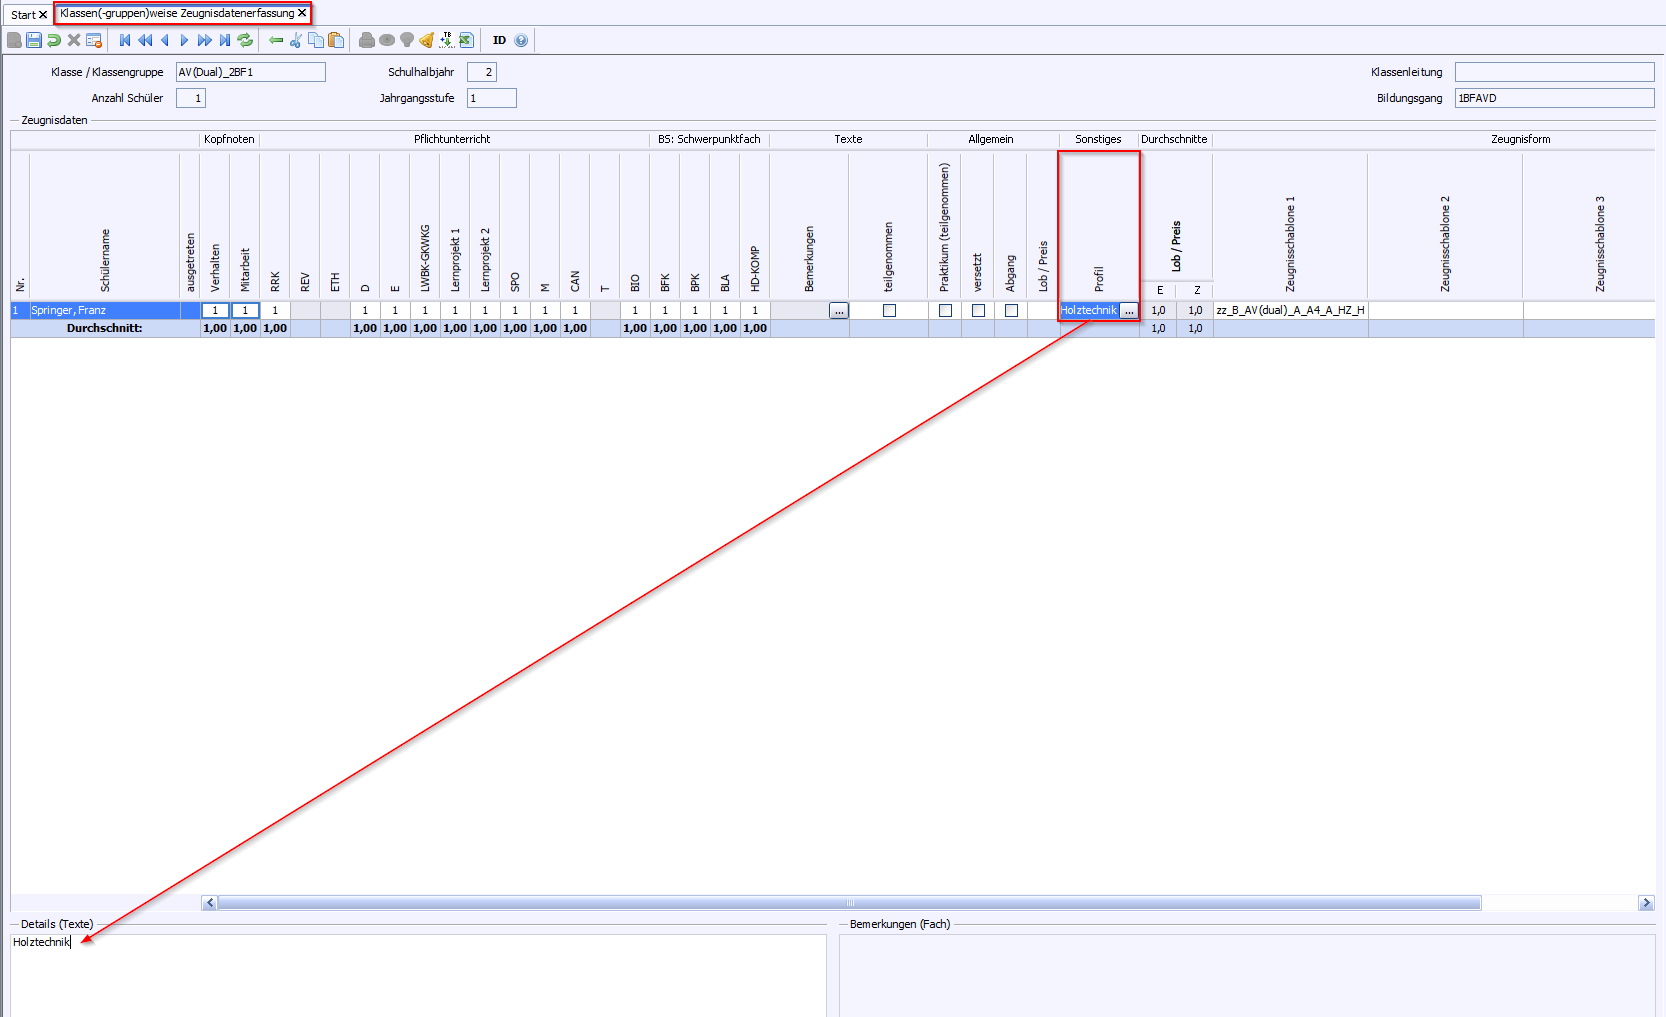Image resolution: width=1666 pixels, height=1017 pixels.
Task: Switch to the Start tab
Action: point(23,15)
